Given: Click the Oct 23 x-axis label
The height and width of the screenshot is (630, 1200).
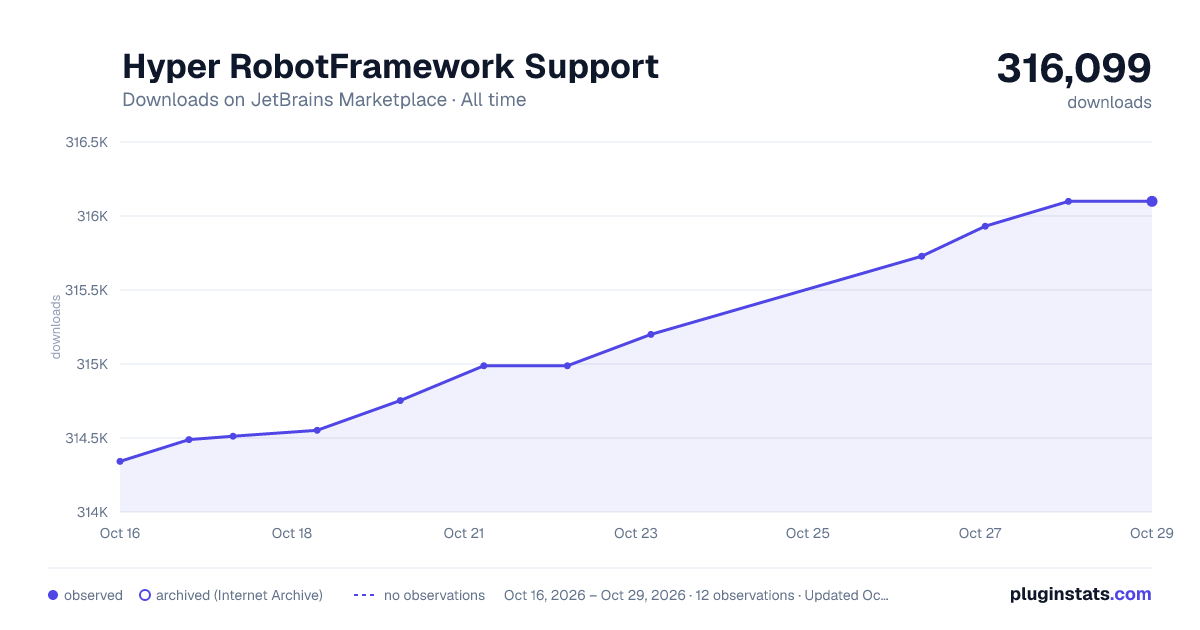Looking at the screenshot, I should (x=636, y=533).
